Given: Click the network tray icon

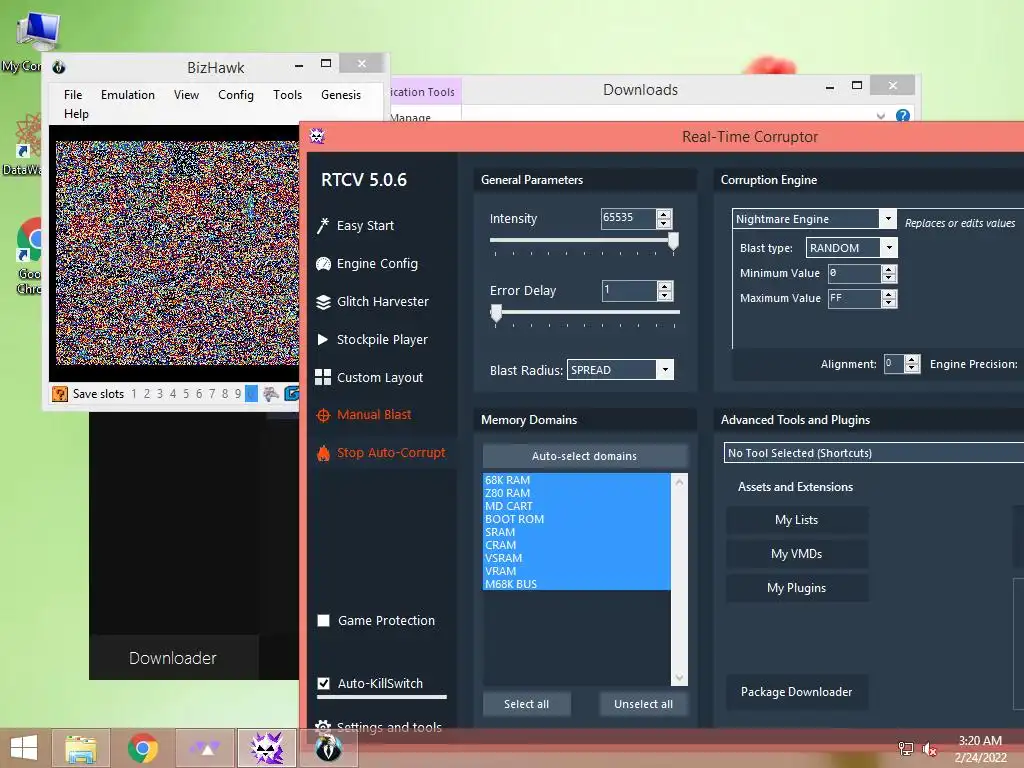Looking at the screenshot, I should (x=906, y=748).
